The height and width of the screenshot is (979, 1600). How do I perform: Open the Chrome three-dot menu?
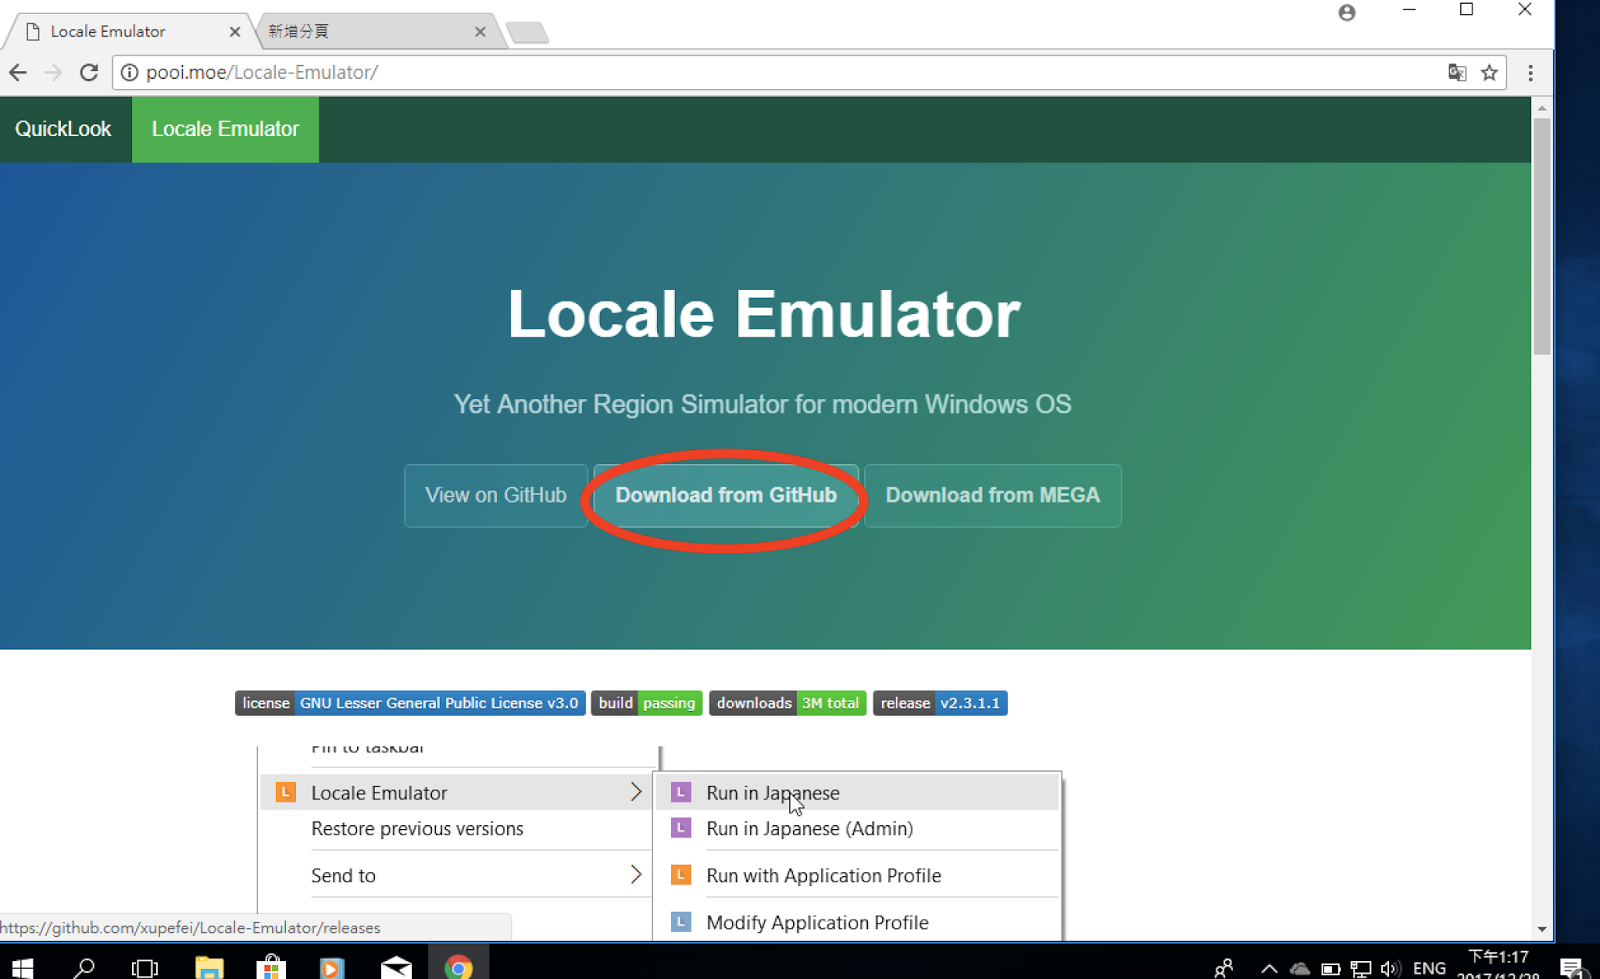[x=1530, y=72]
